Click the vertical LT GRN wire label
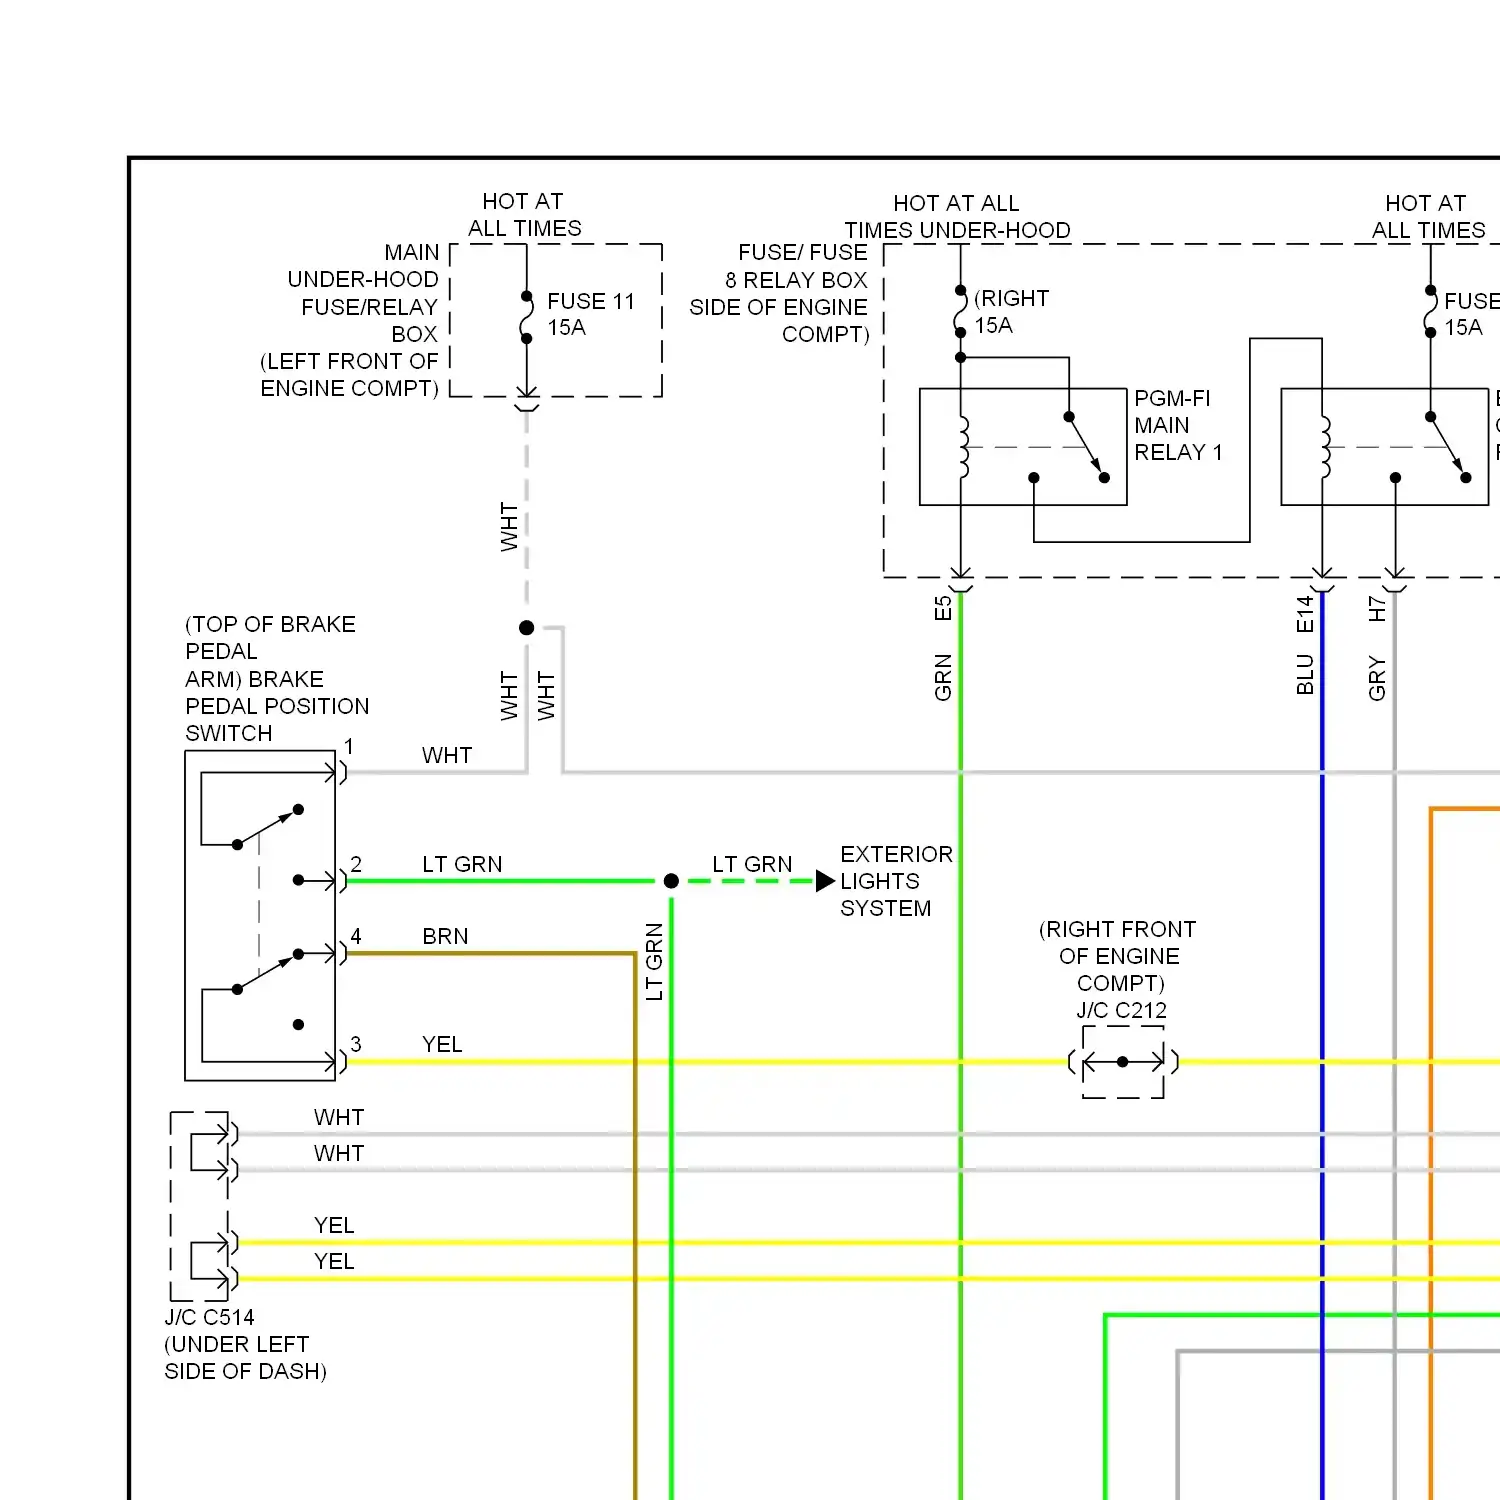The width and height of the screenshot is (1500, 1500). (x=654, y=961)
